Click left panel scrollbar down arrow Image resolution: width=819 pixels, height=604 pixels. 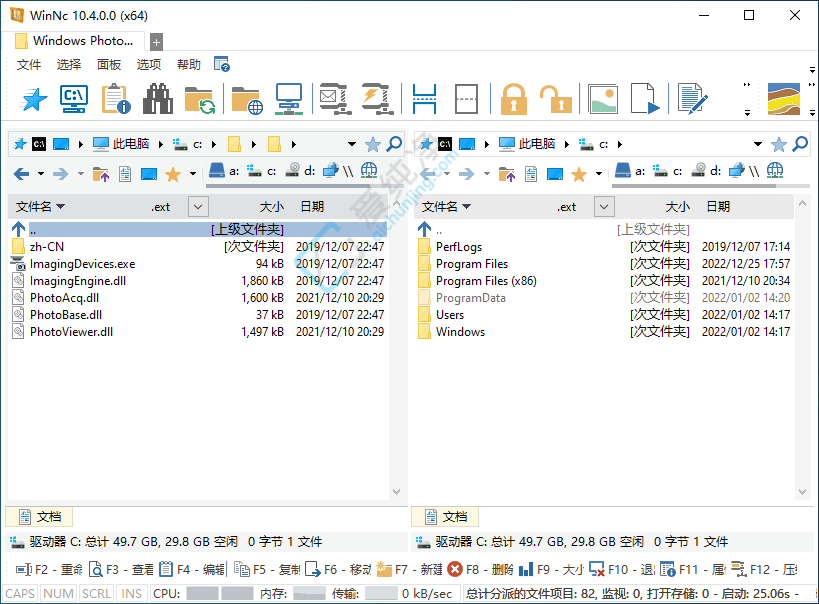(x=396, y=492)
